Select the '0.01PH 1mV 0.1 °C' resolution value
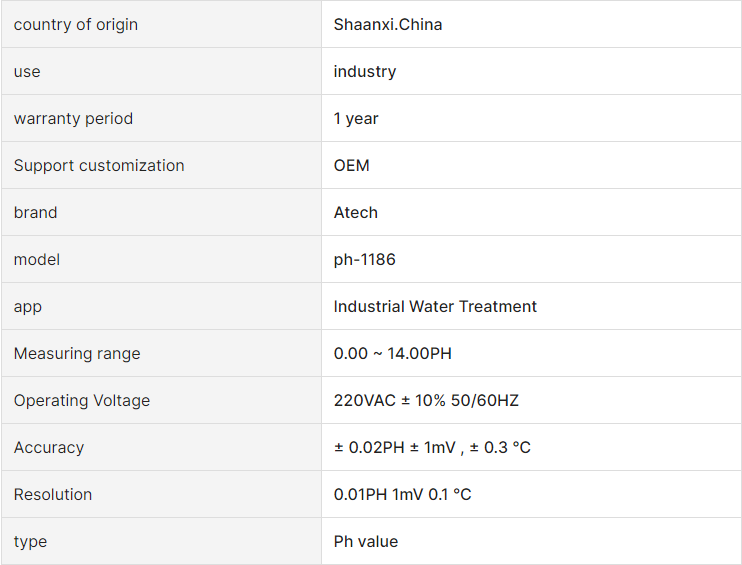The width and height of the screenshot is (742, 565). click(403, 494)
